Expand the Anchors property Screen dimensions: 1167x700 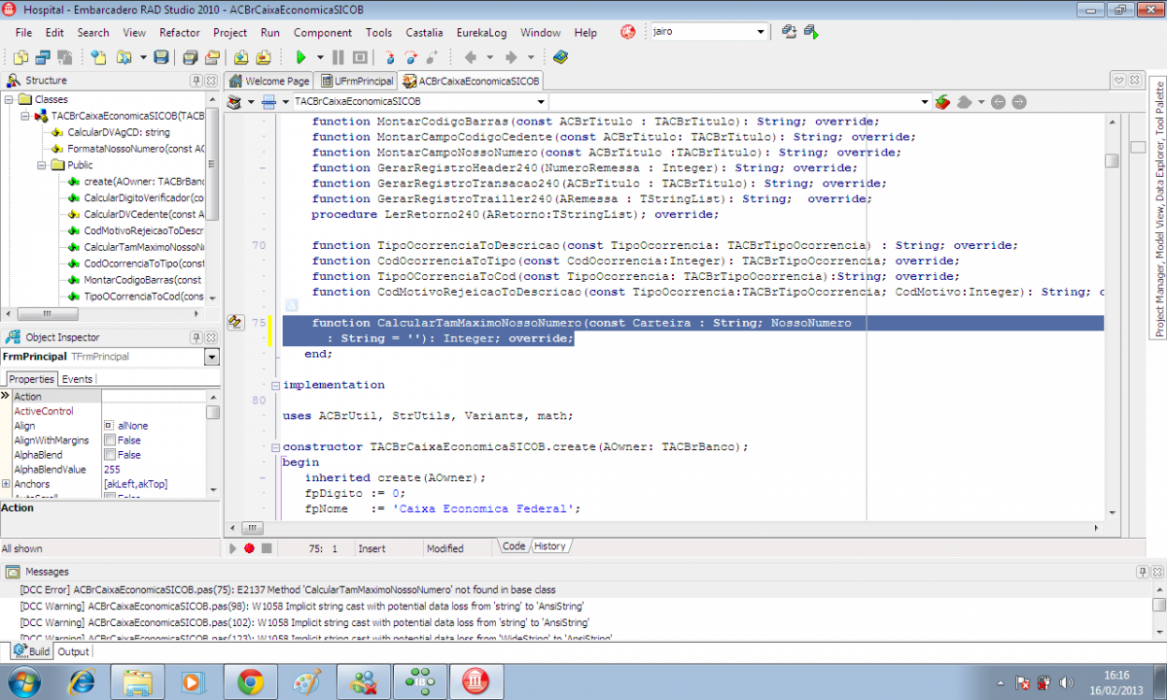(x=6, y=484)
